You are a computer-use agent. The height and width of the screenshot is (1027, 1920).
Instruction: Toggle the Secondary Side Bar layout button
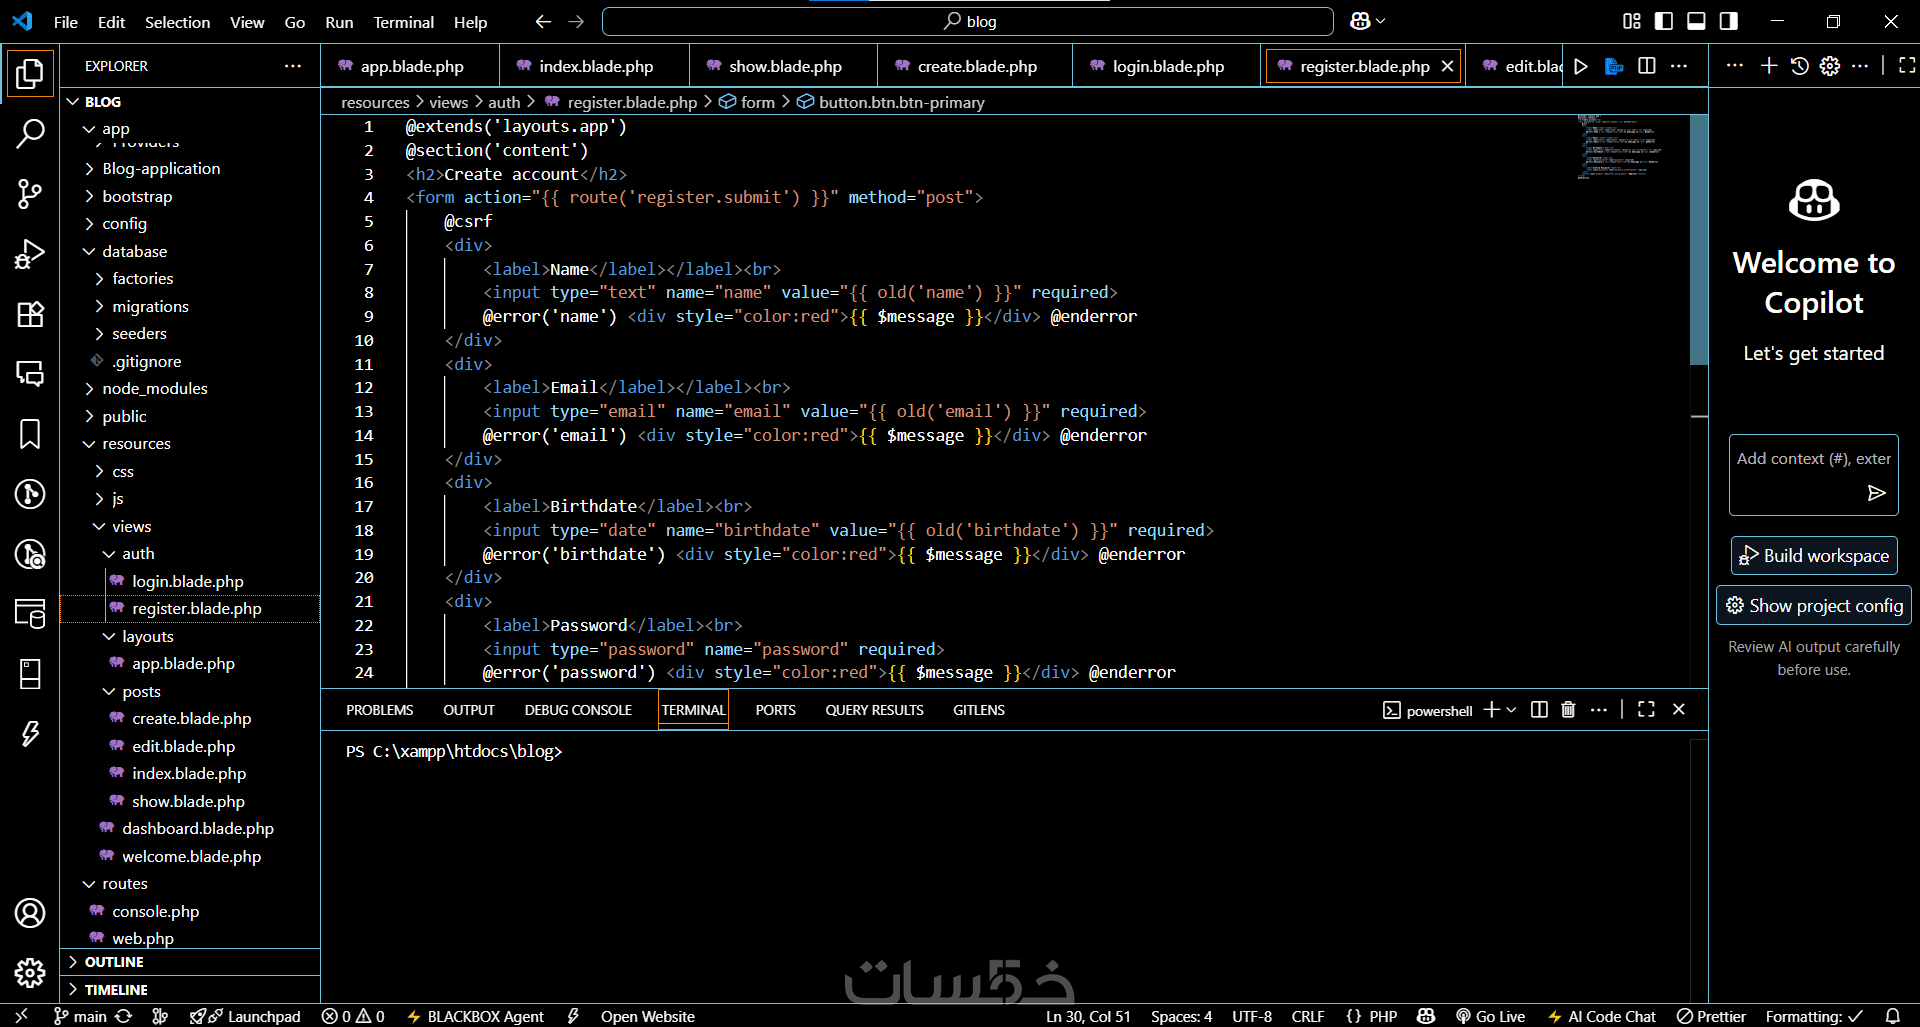click(1728, 21)
